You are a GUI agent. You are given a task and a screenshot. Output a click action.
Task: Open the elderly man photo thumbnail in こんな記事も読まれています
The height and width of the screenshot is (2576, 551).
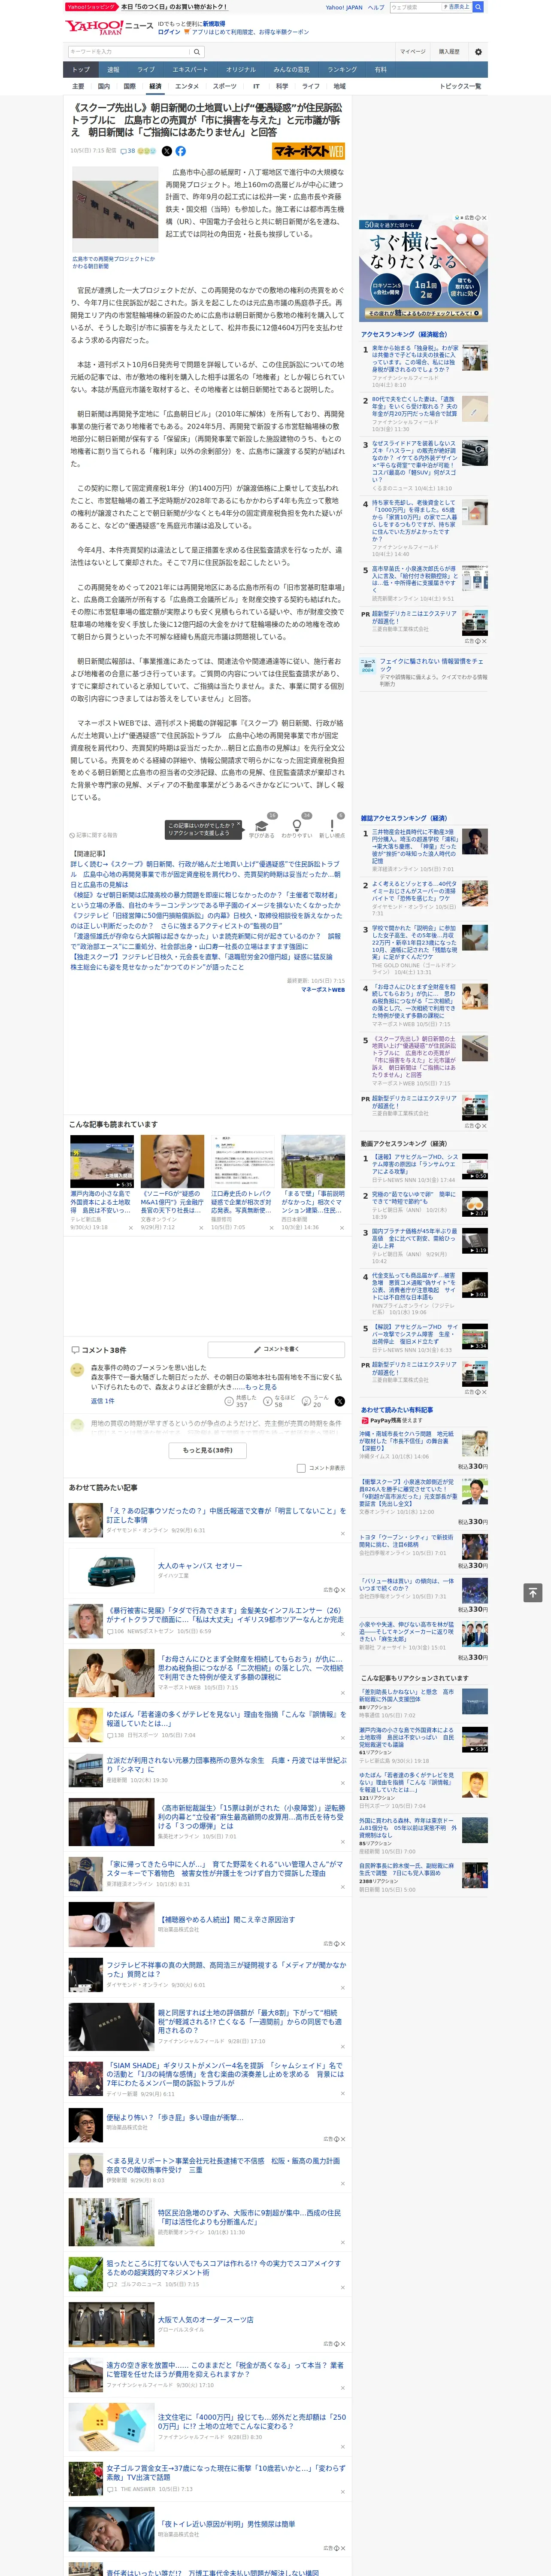(172, 1161)
